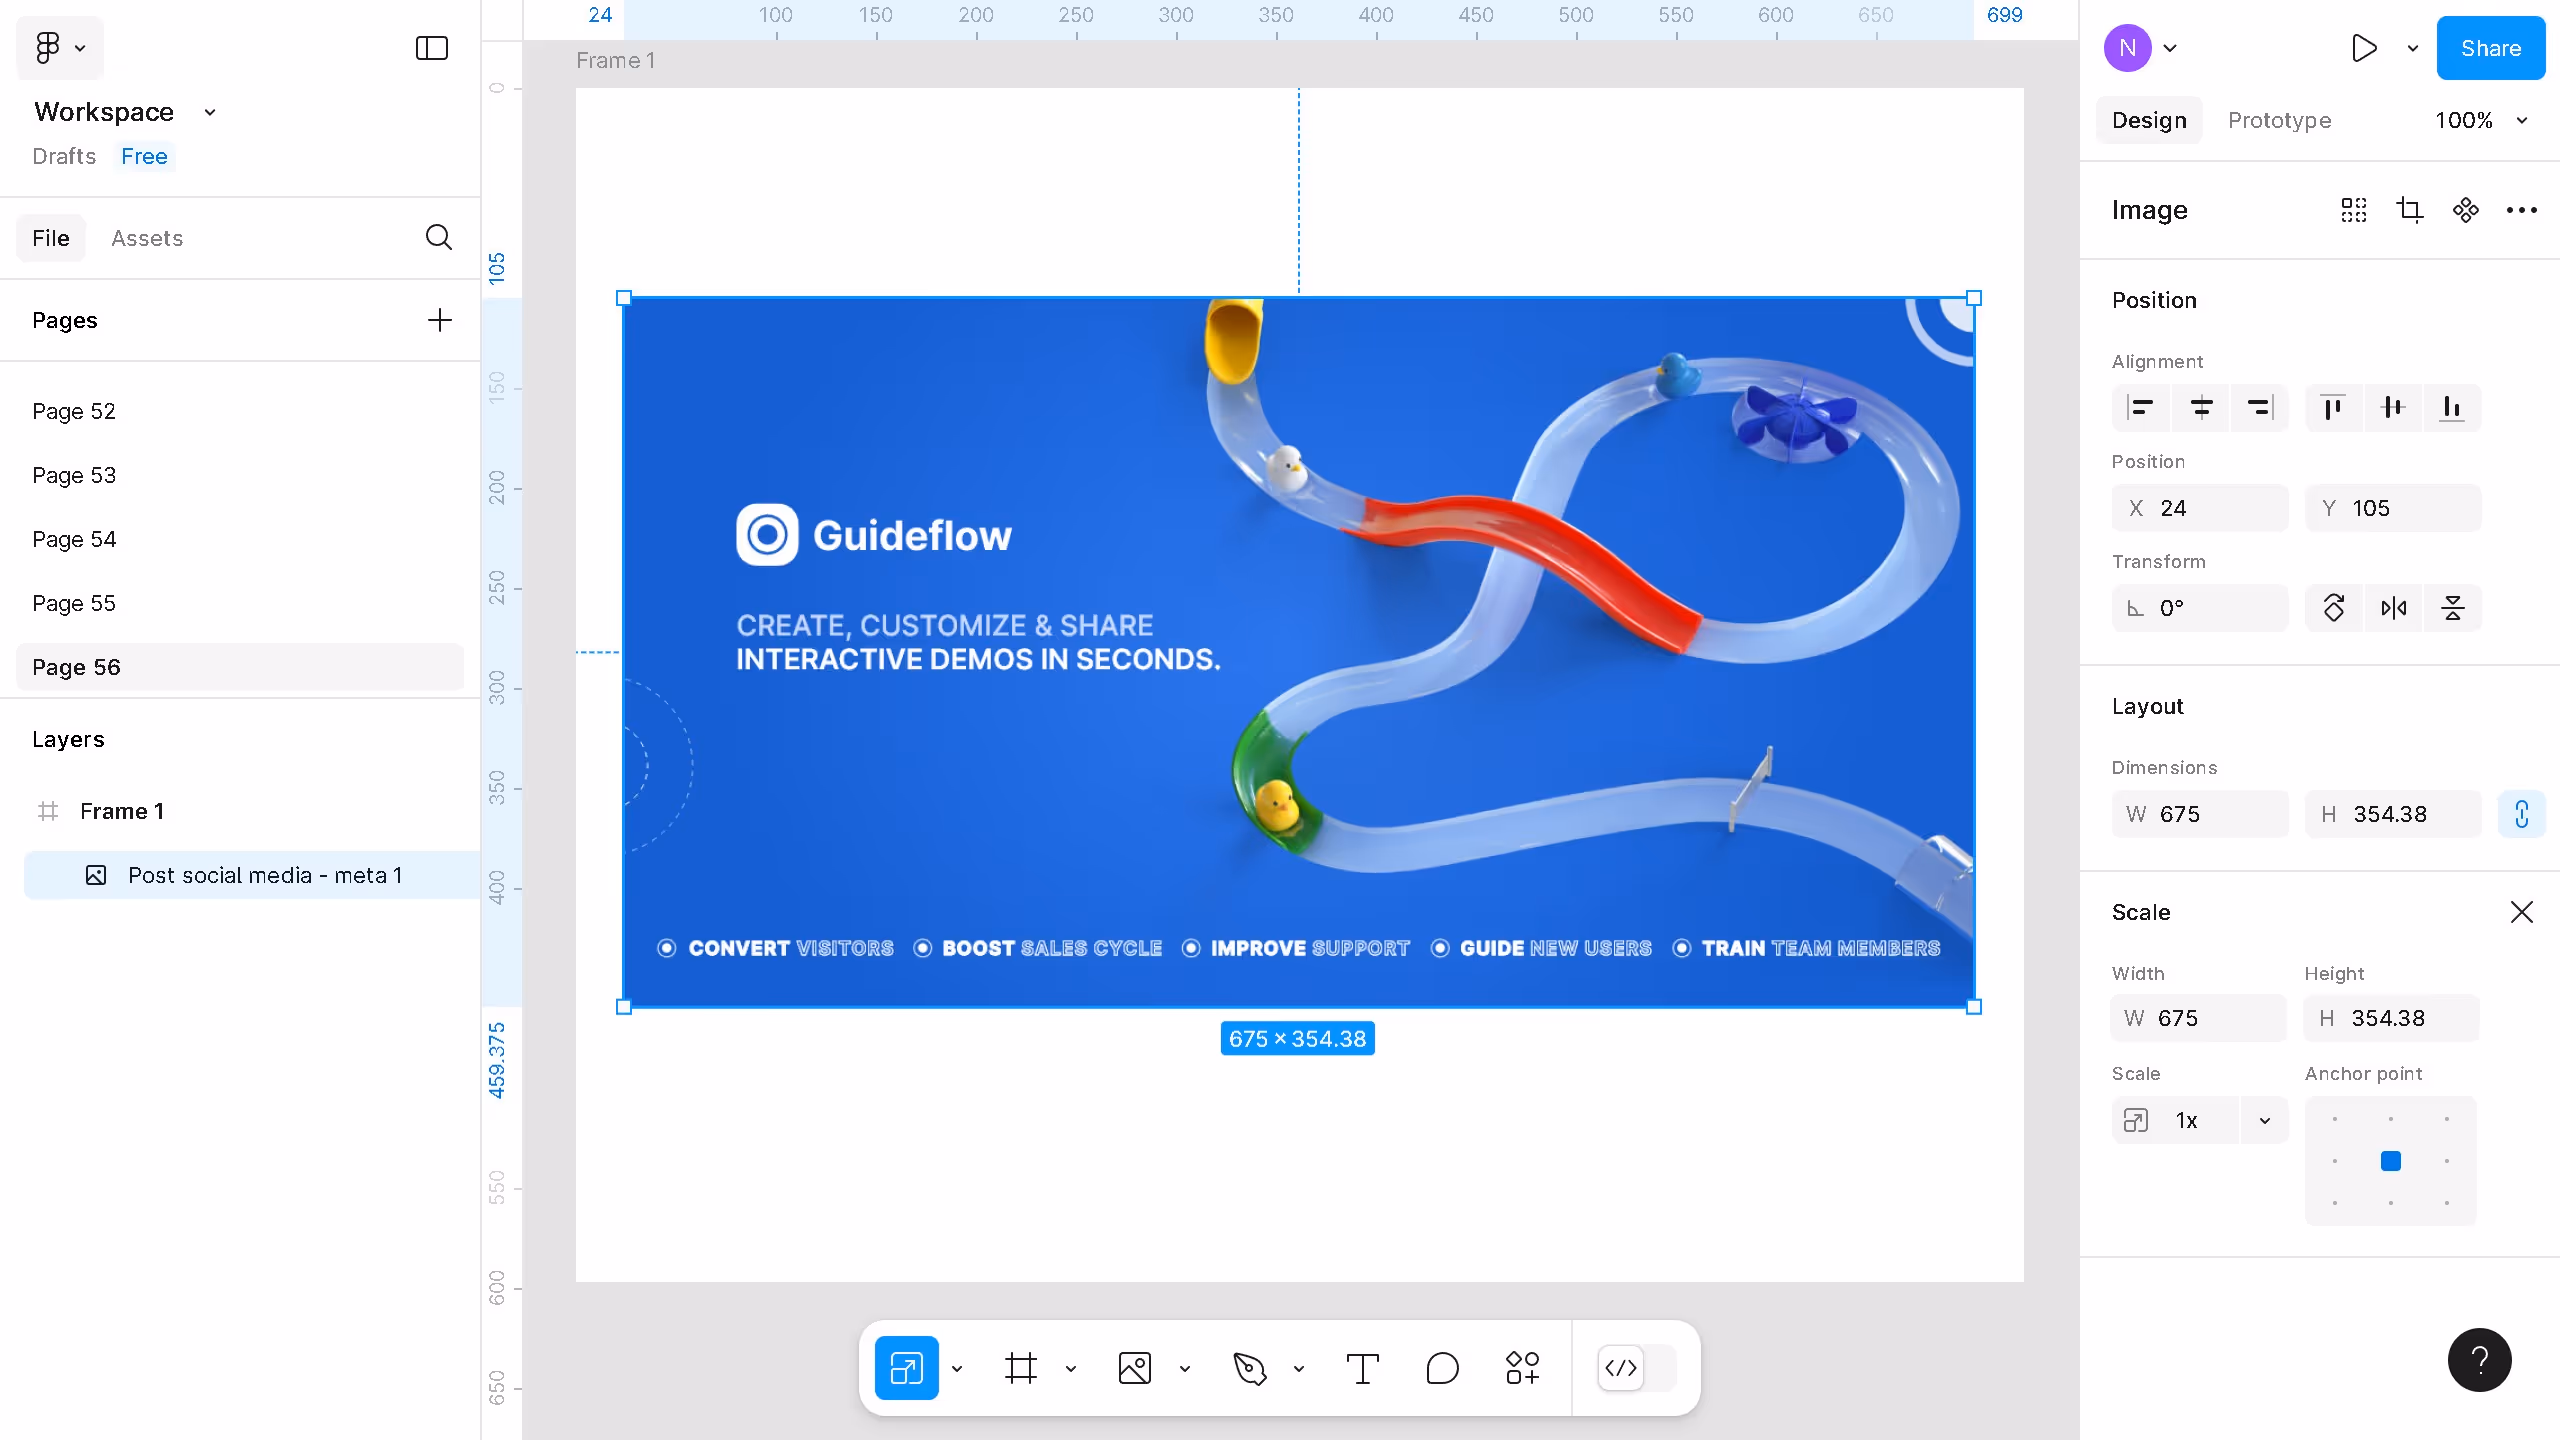The height and width of the screenshot is (1440, 2560).
Task: Add a new page with plus
Action: 439,320
